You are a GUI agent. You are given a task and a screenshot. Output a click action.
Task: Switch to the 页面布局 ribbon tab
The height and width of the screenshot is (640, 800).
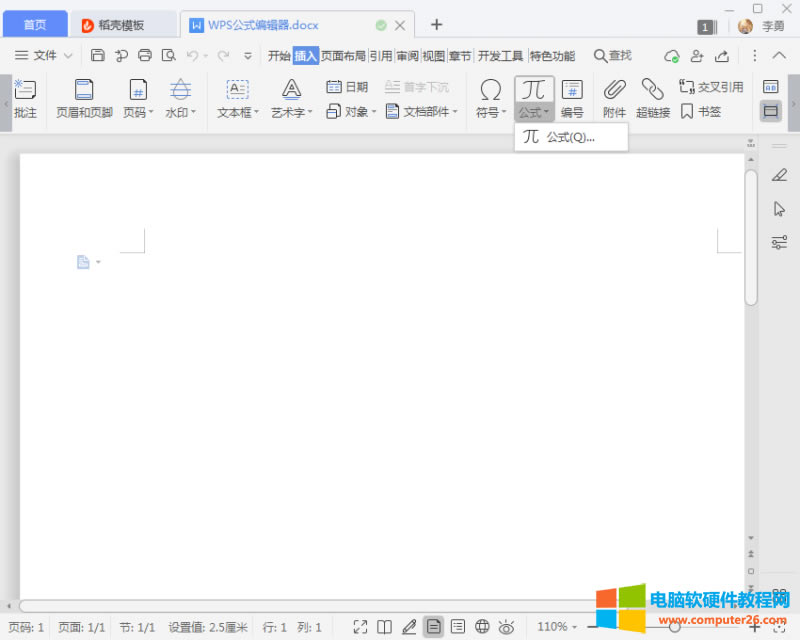tap(343, 56)
